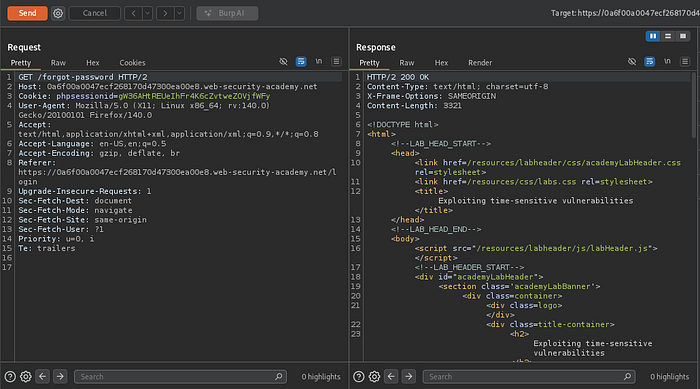Image resolution: width=700 pixels, height=389 pixels.
Task: Toggle hide non-printable icon in Response panel
Action: coord(632,62)
